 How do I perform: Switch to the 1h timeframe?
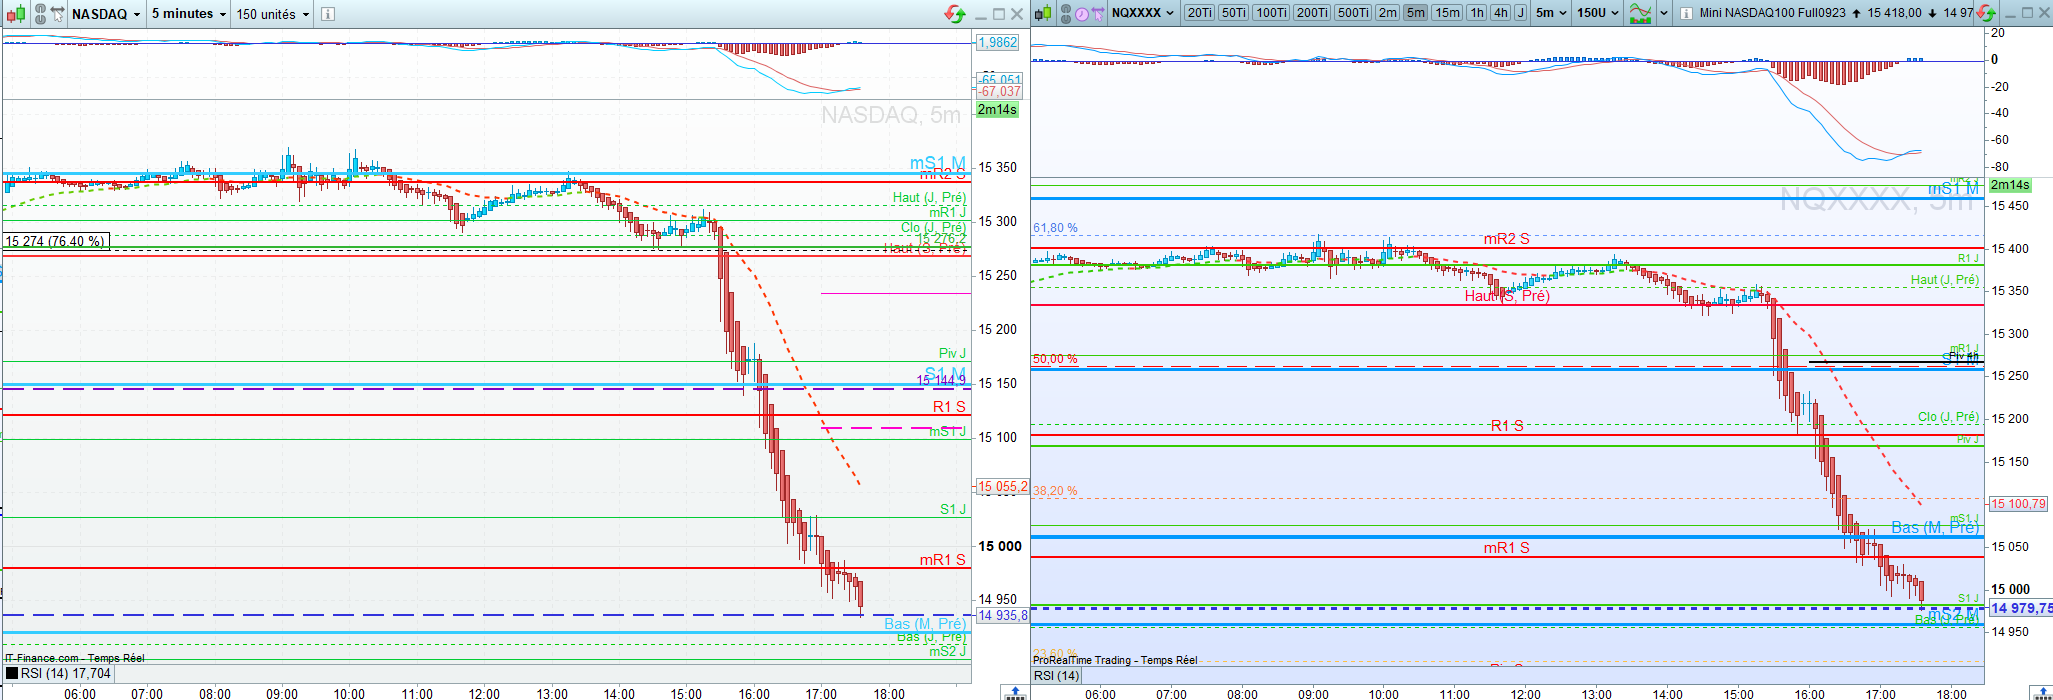[x=1477, y=13]
